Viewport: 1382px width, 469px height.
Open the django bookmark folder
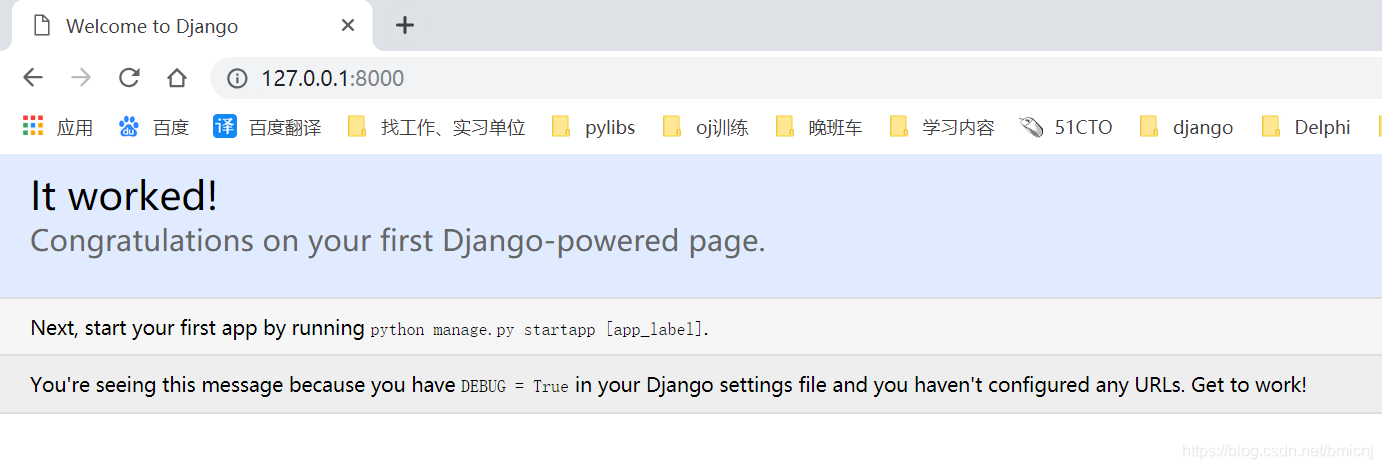tap(1187, 127)
